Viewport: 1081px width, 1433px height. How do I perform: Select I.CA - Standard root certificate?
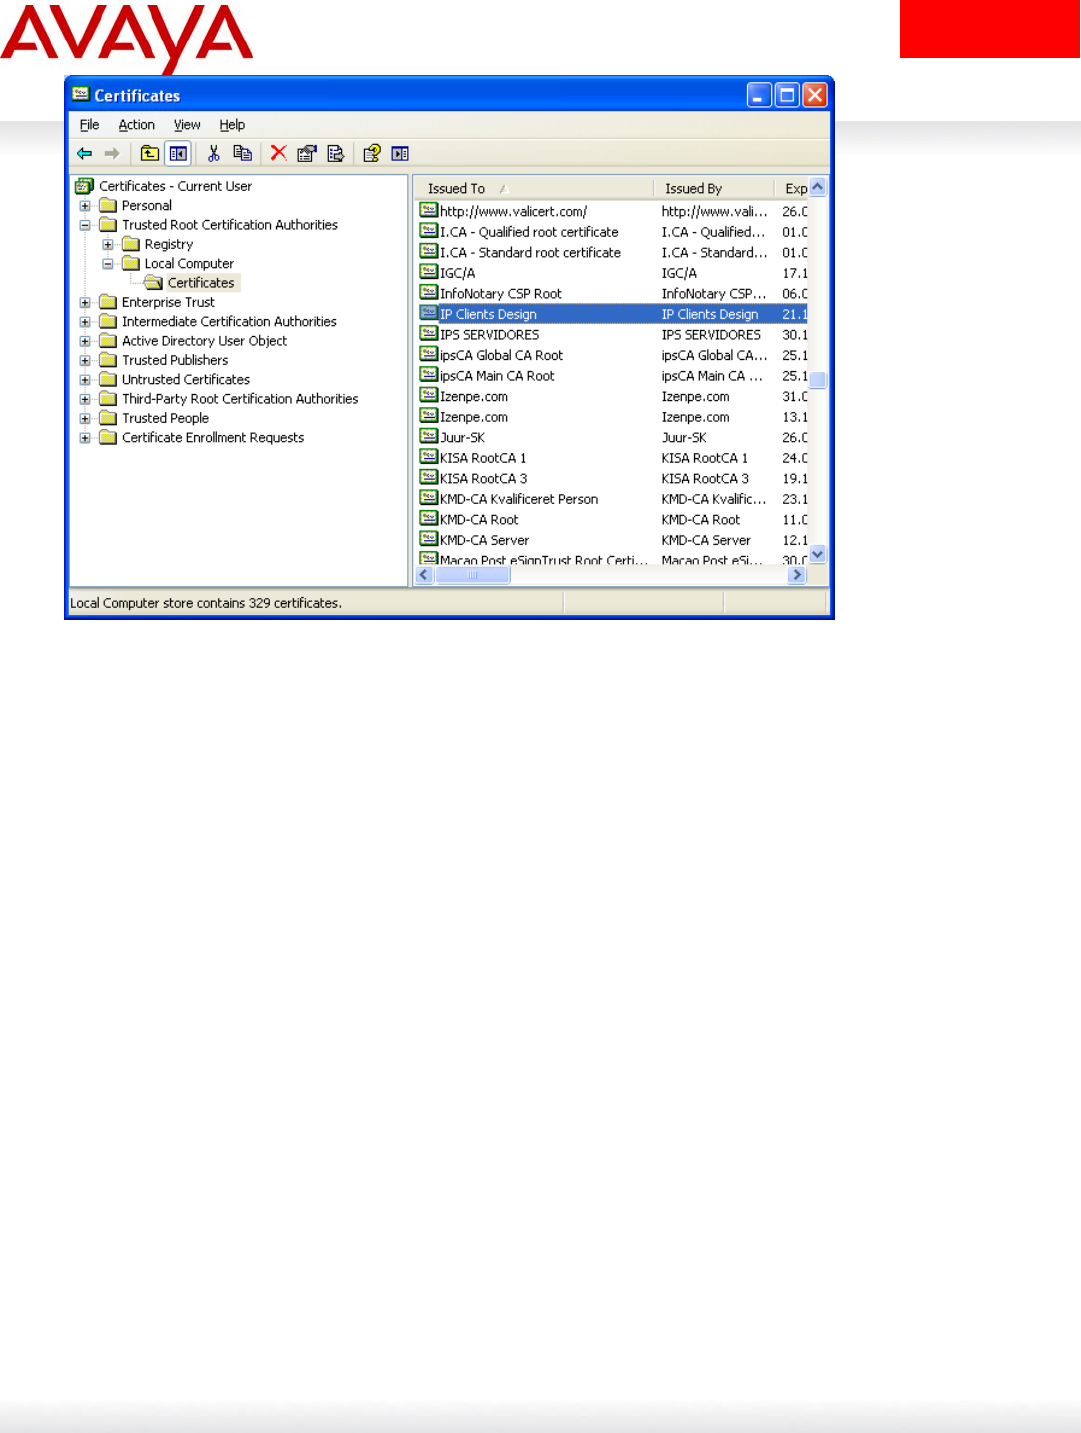(x=612, y=252)
